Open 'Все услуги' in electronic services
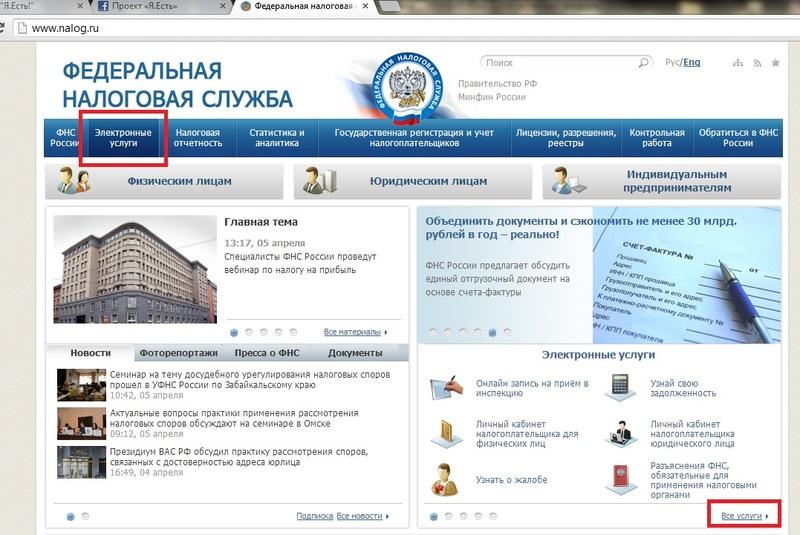This screenshot has height=535, width=800. pyautogui.click(x=743, y=516)
